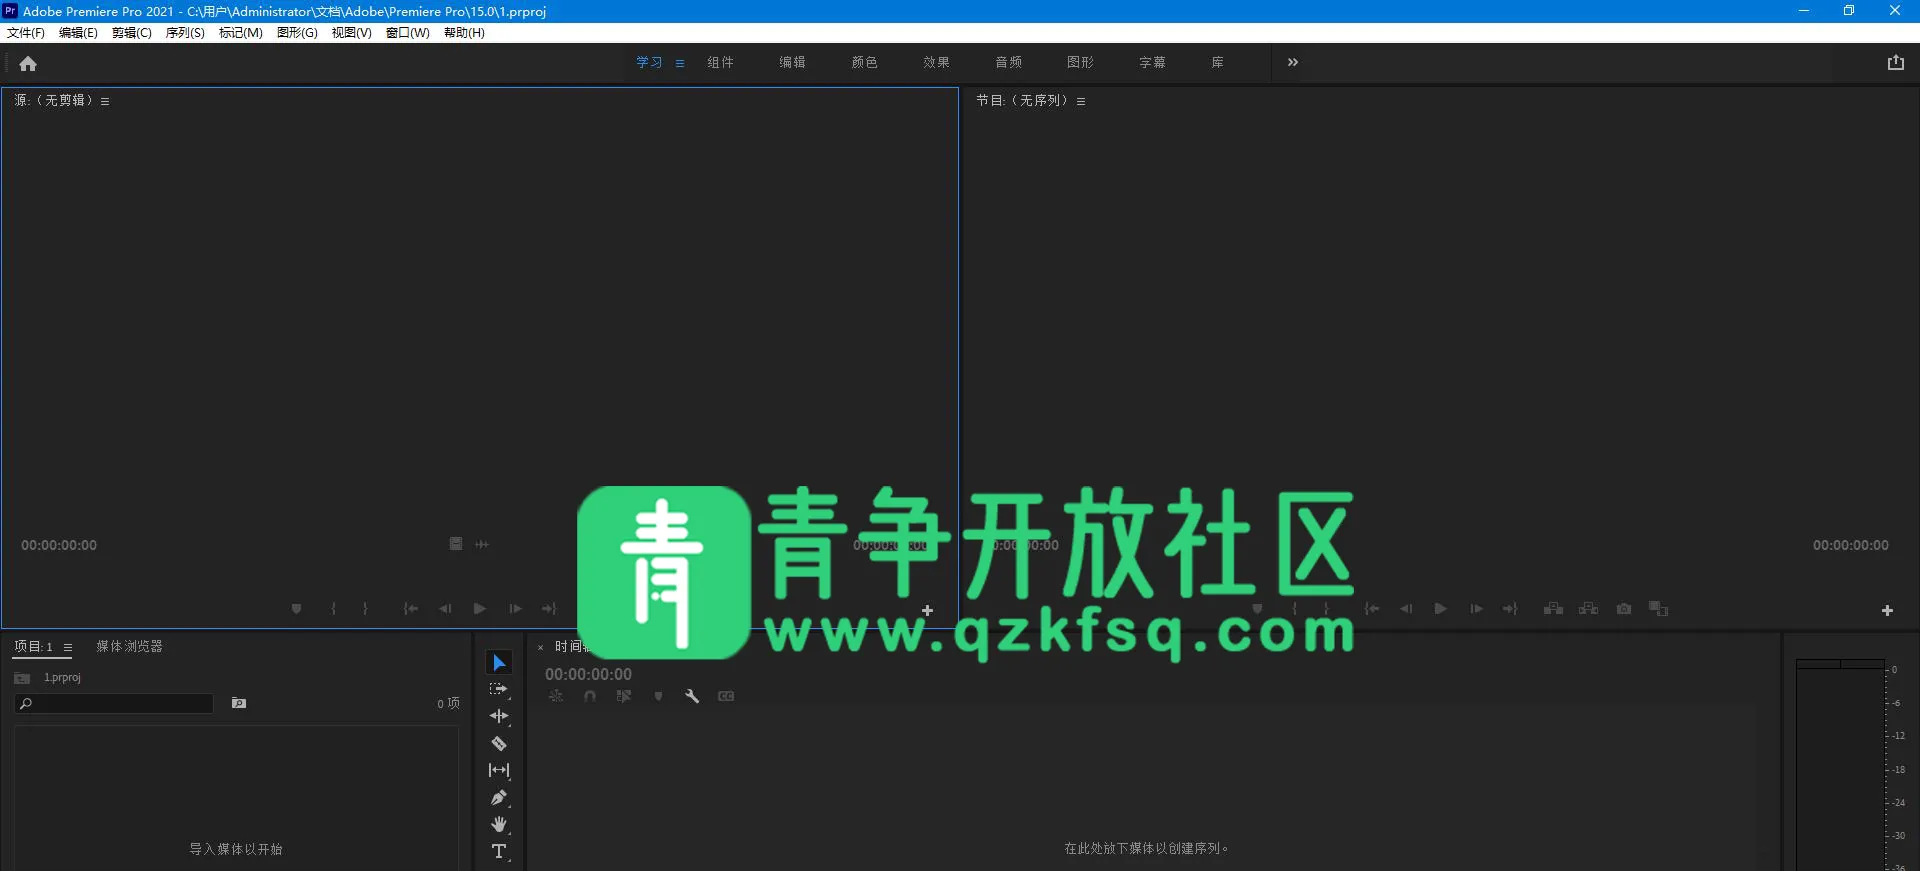Open Comparison View in Program monitor

[x=1659, y=608]
